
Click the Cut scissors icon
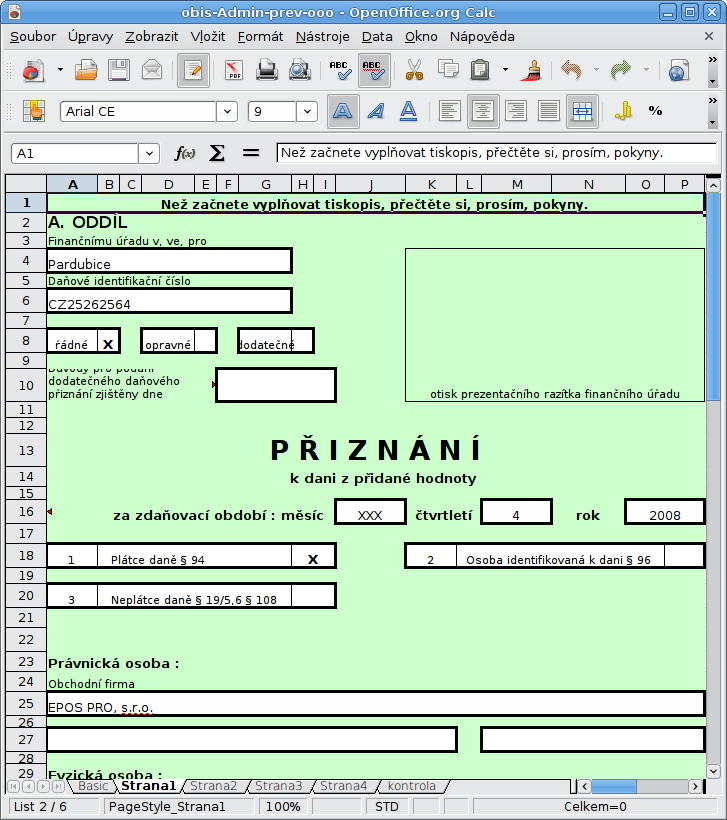pyautogui.click(x=414, y=71)
